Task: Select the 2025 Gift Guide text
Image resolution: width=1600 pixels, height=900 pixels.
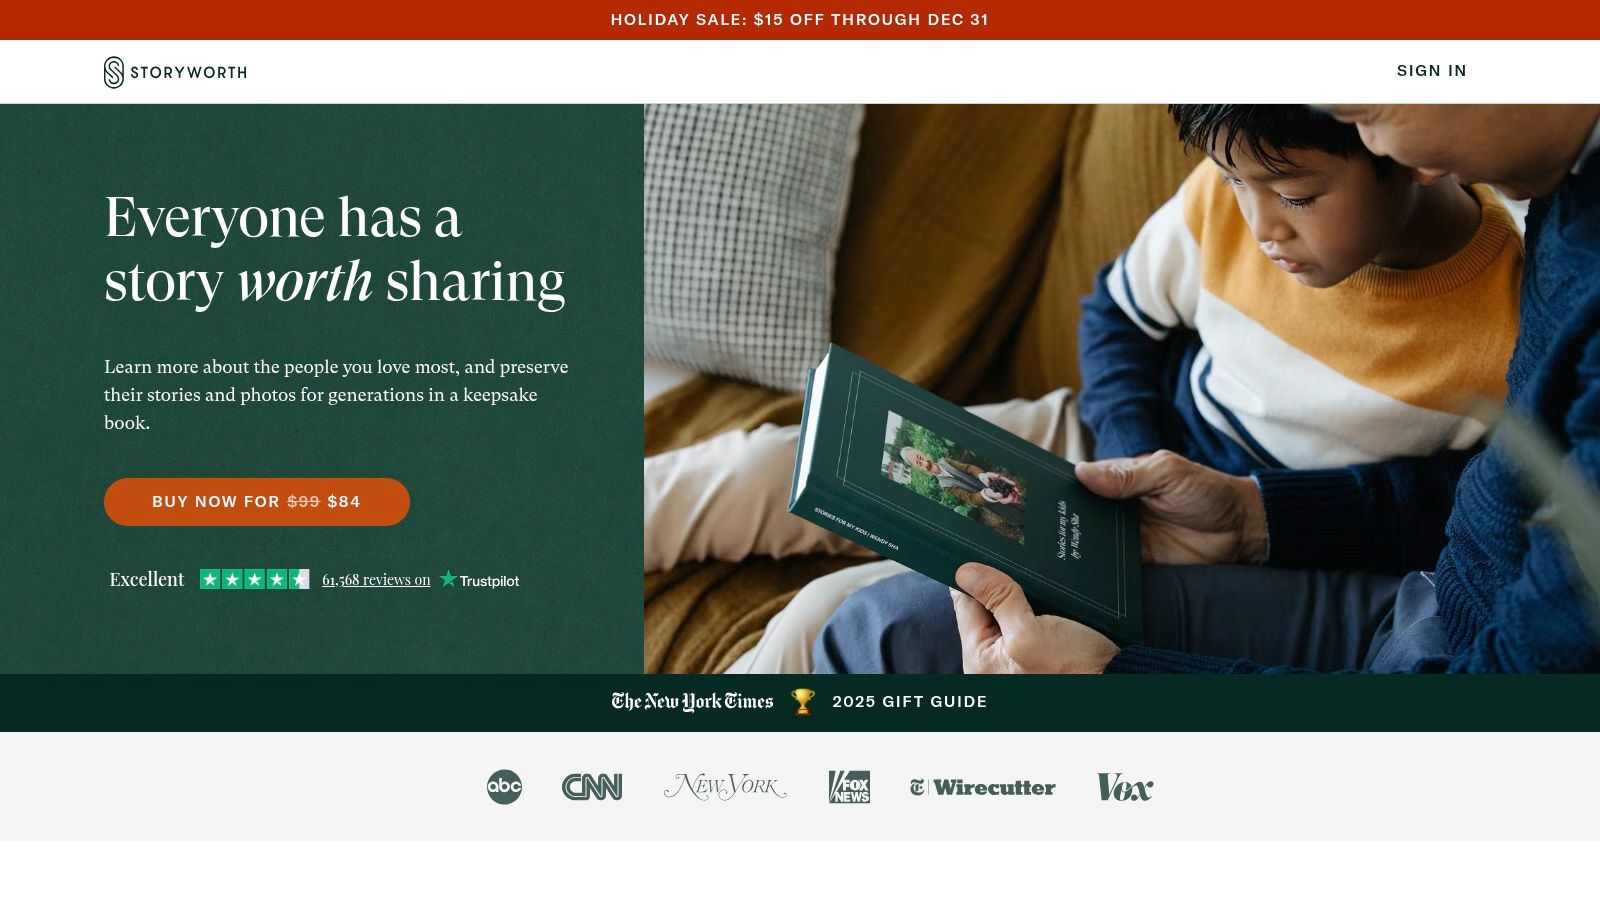Action: pos(910,702)
